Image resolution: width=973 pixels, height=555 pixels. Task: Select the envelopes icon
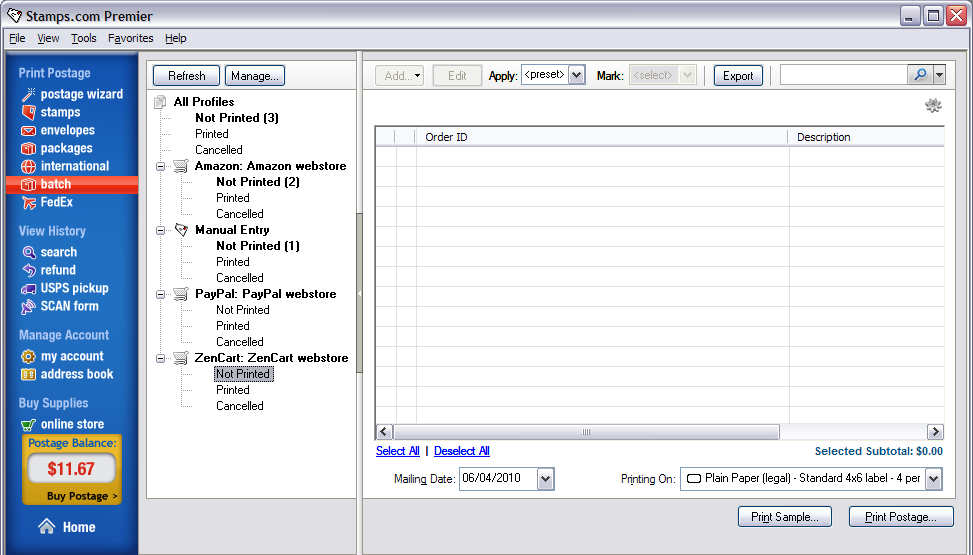tap(29, 130)
